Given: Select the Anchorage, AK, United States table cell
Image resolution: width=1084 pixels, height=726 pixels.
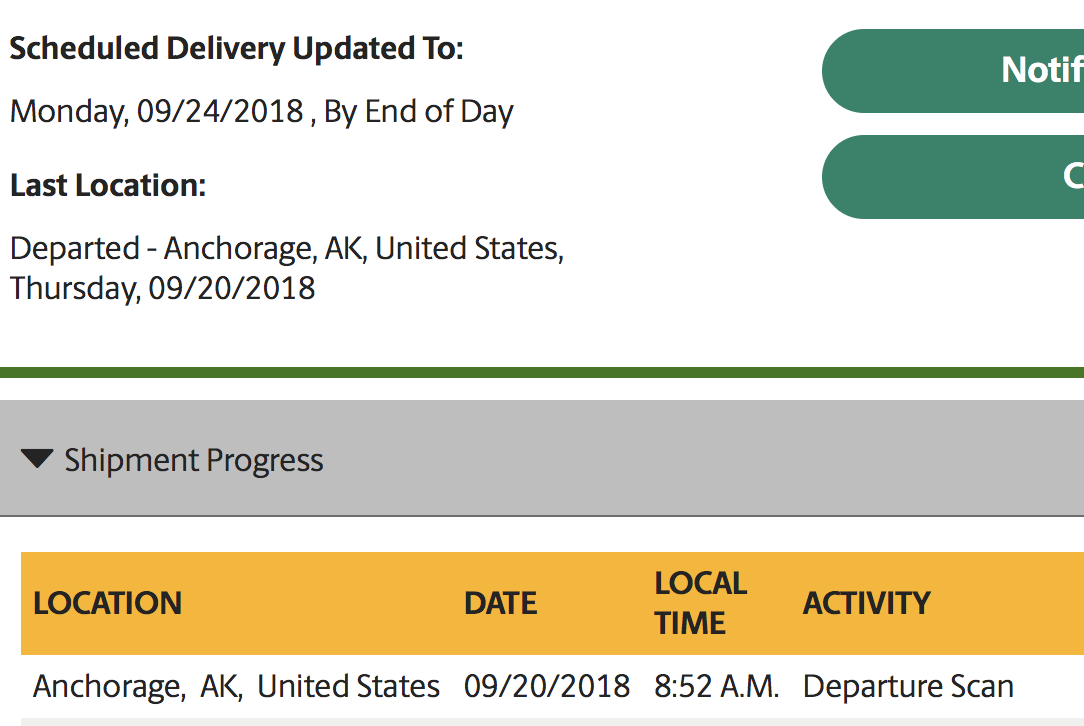Looking at the screenshot, I should tap(236, 687).
